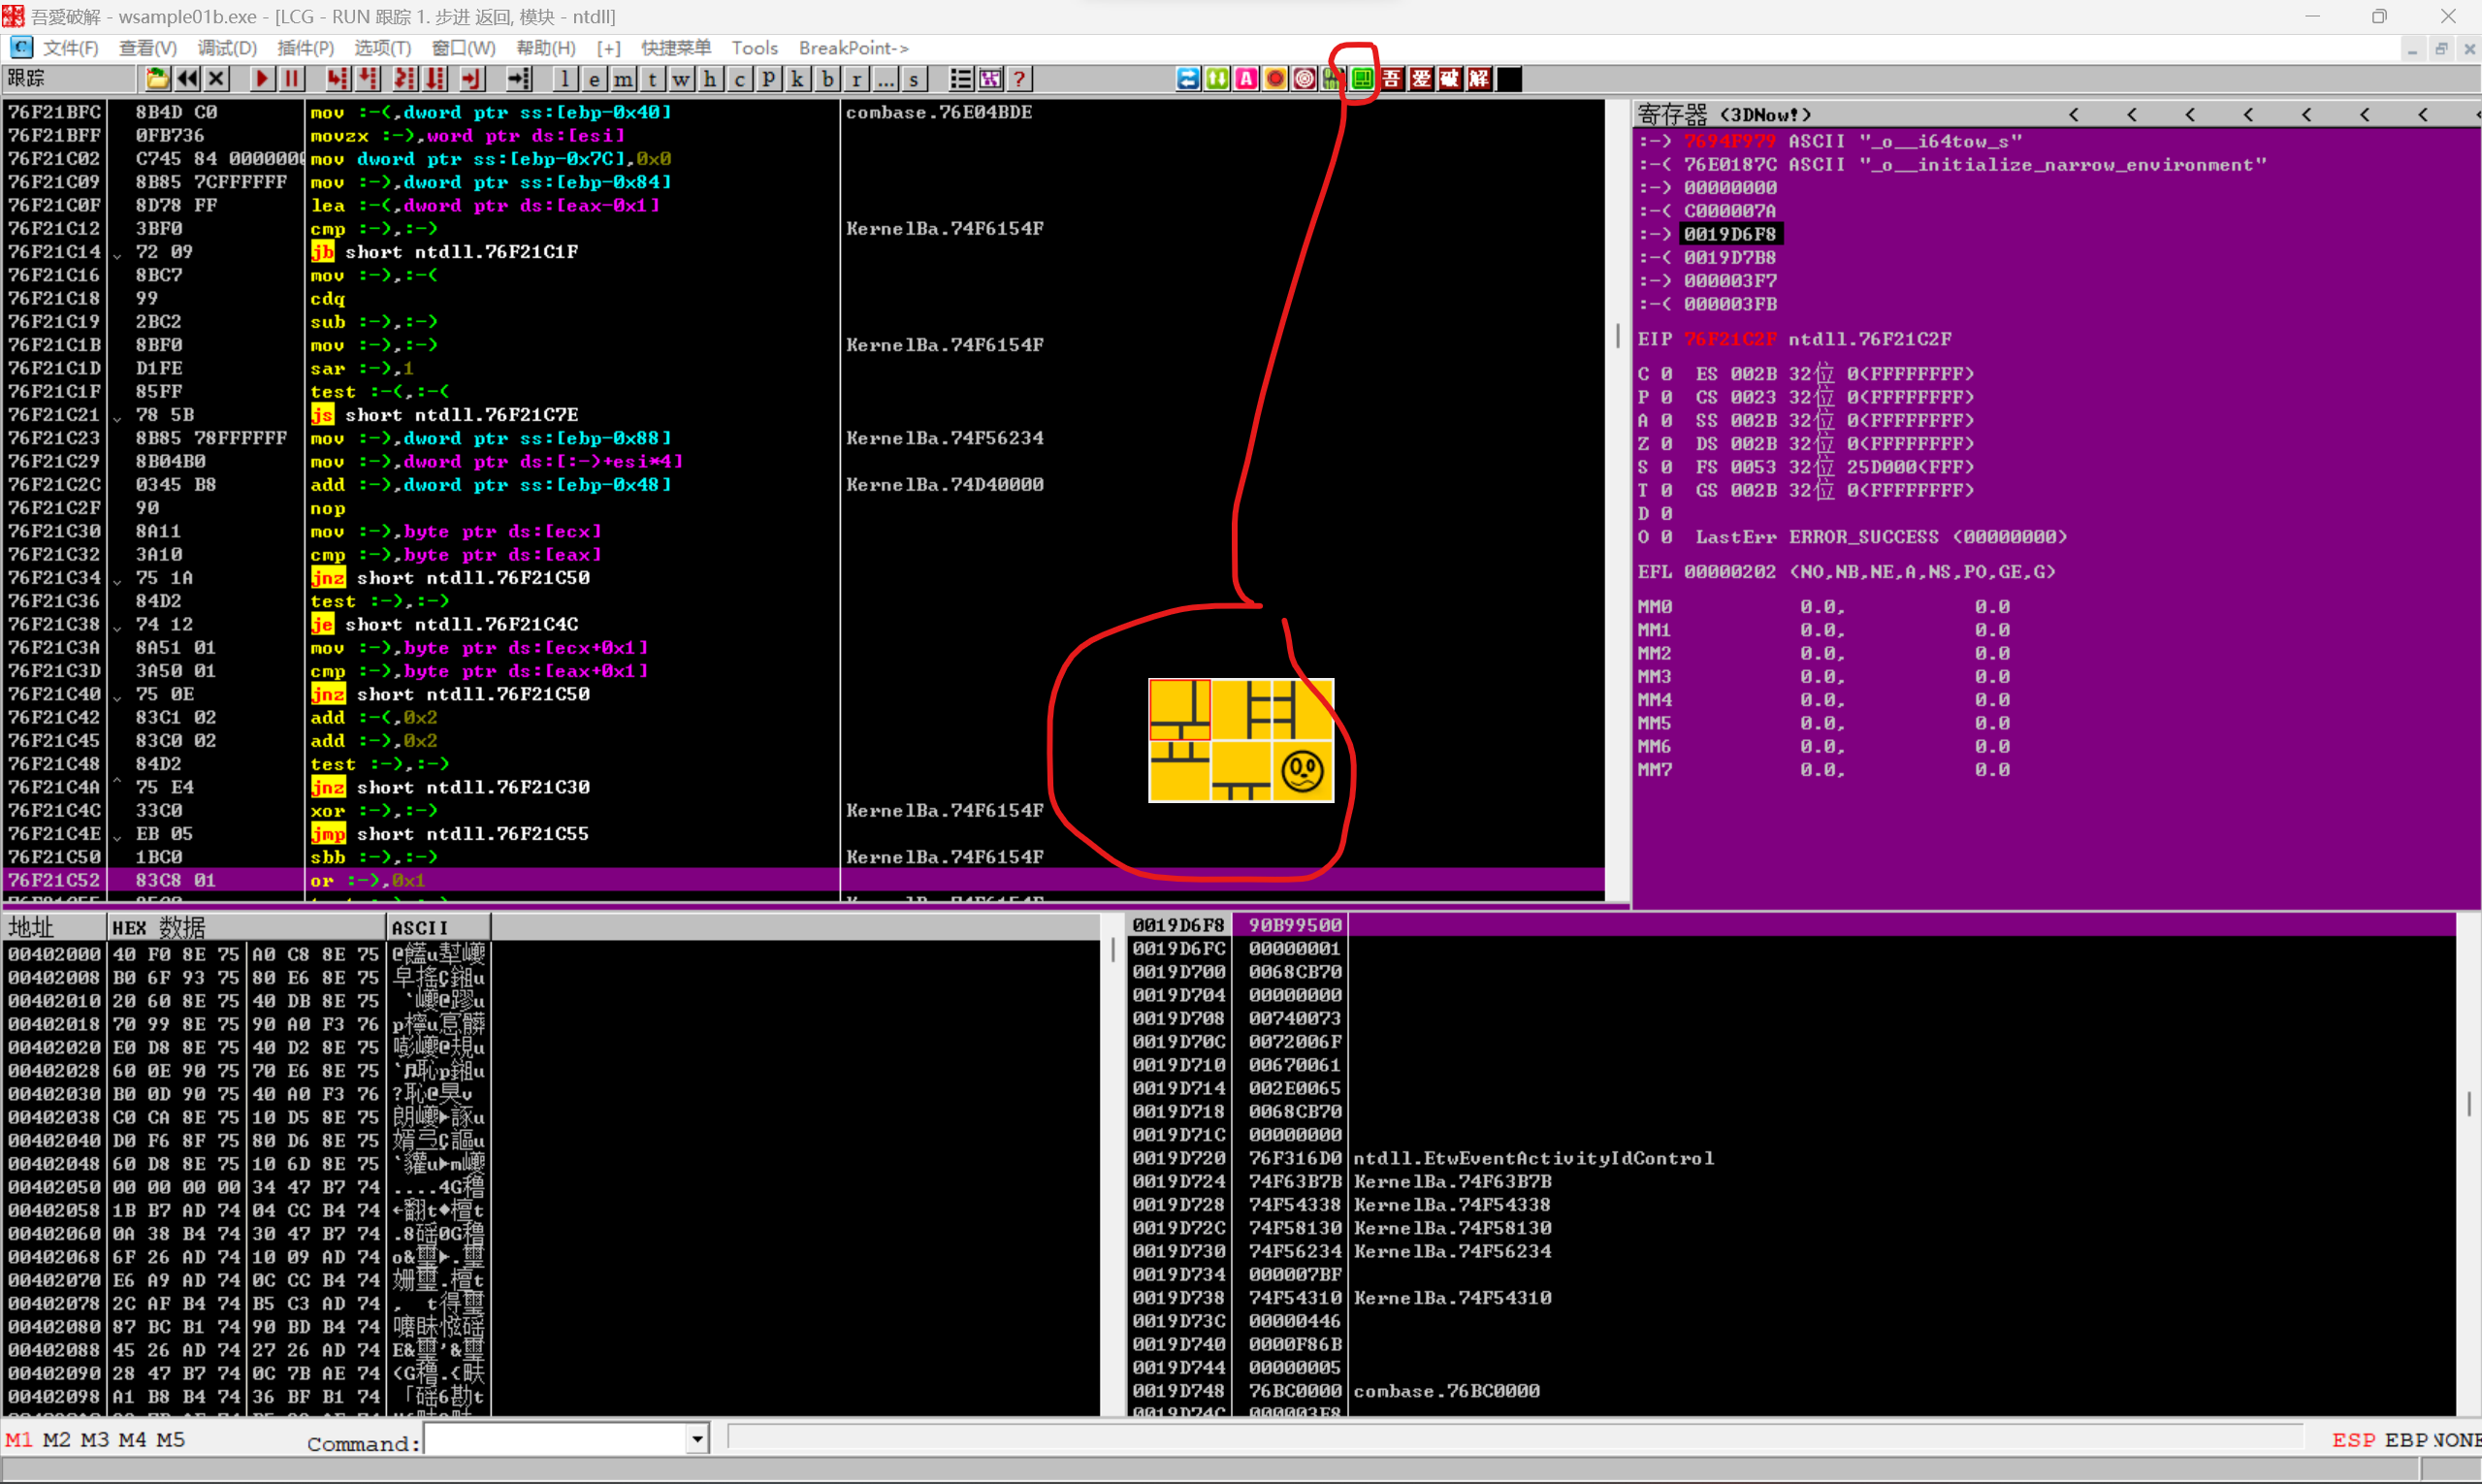The width and height of the screenshot is (2482, 1484).
Task: Click the Open file folder icon
Action: point(157,79)
